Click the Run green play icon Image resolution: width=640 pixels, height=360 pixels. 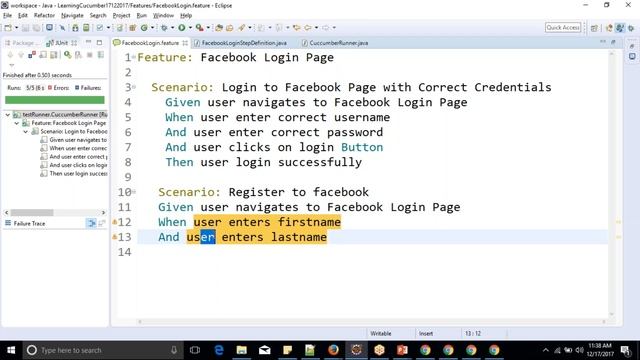182,27
